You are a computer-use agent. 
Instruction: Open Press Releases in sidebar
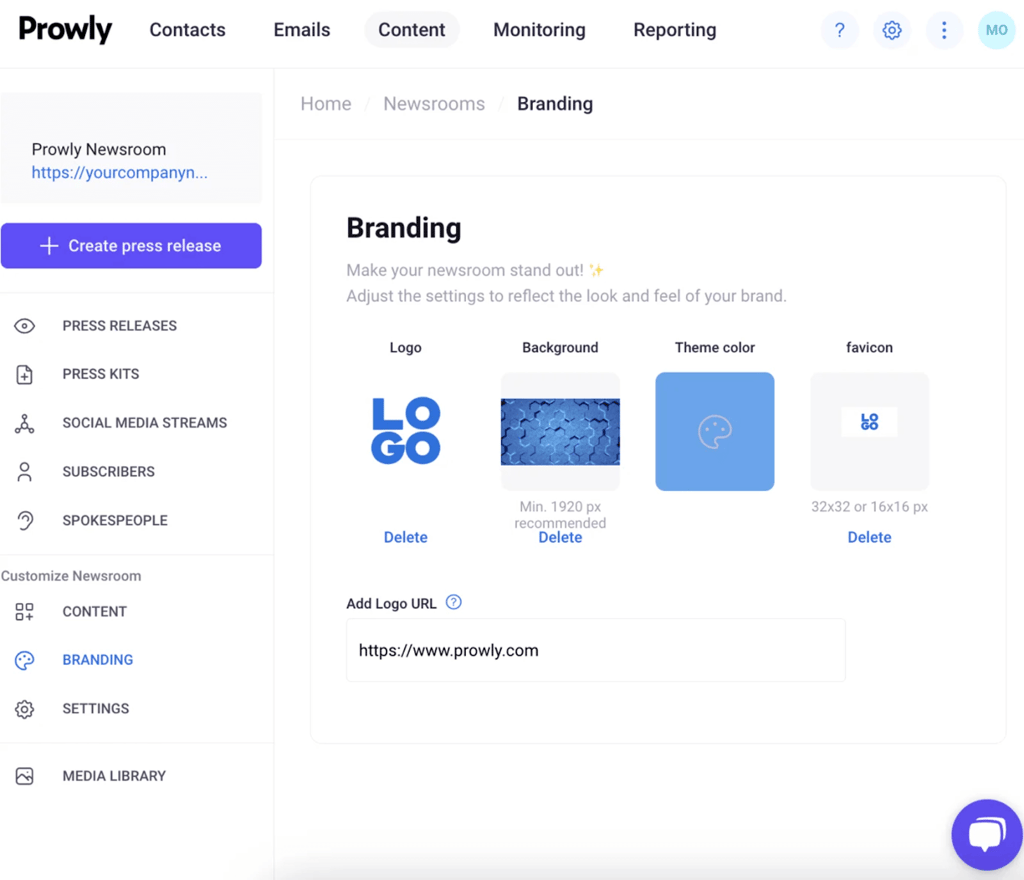tap(120, 326)
